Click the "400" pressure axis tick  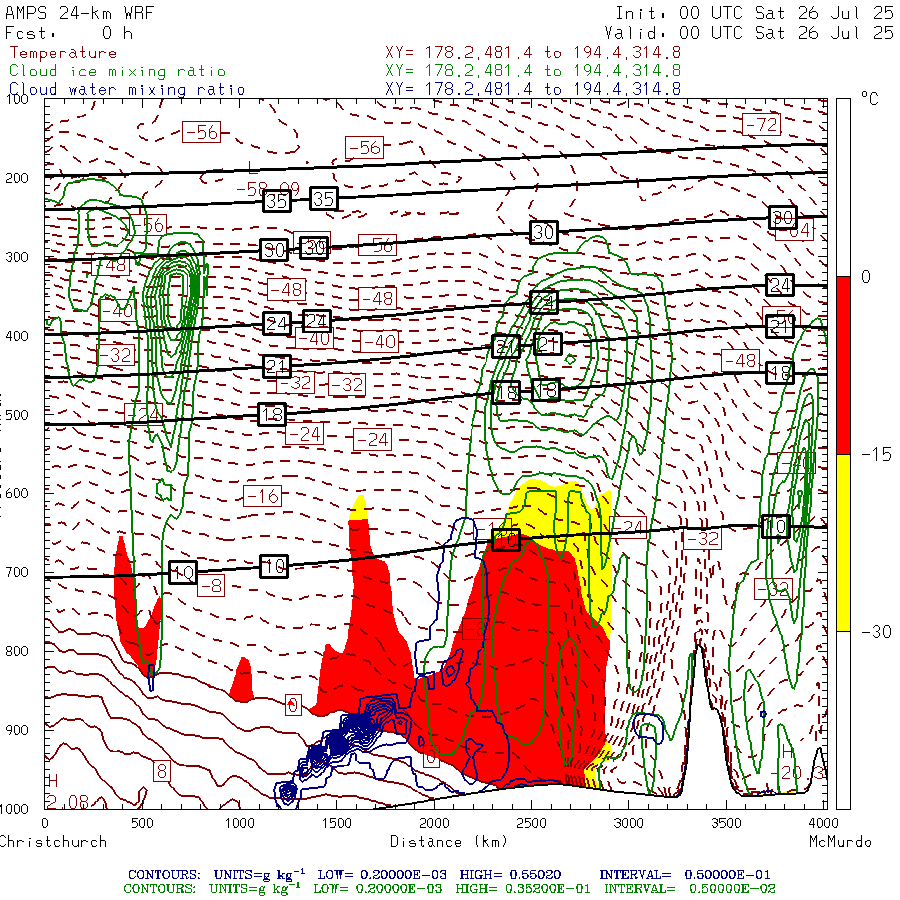click(17, 336)
